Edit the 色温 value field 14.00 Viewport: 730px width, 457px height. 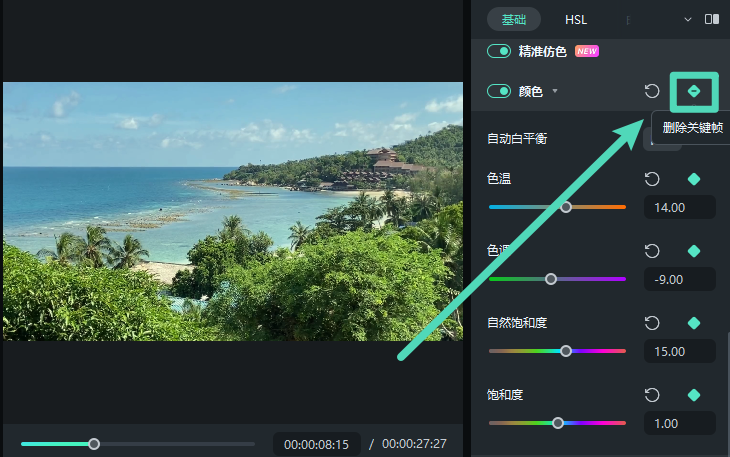(x=680, y=208)
